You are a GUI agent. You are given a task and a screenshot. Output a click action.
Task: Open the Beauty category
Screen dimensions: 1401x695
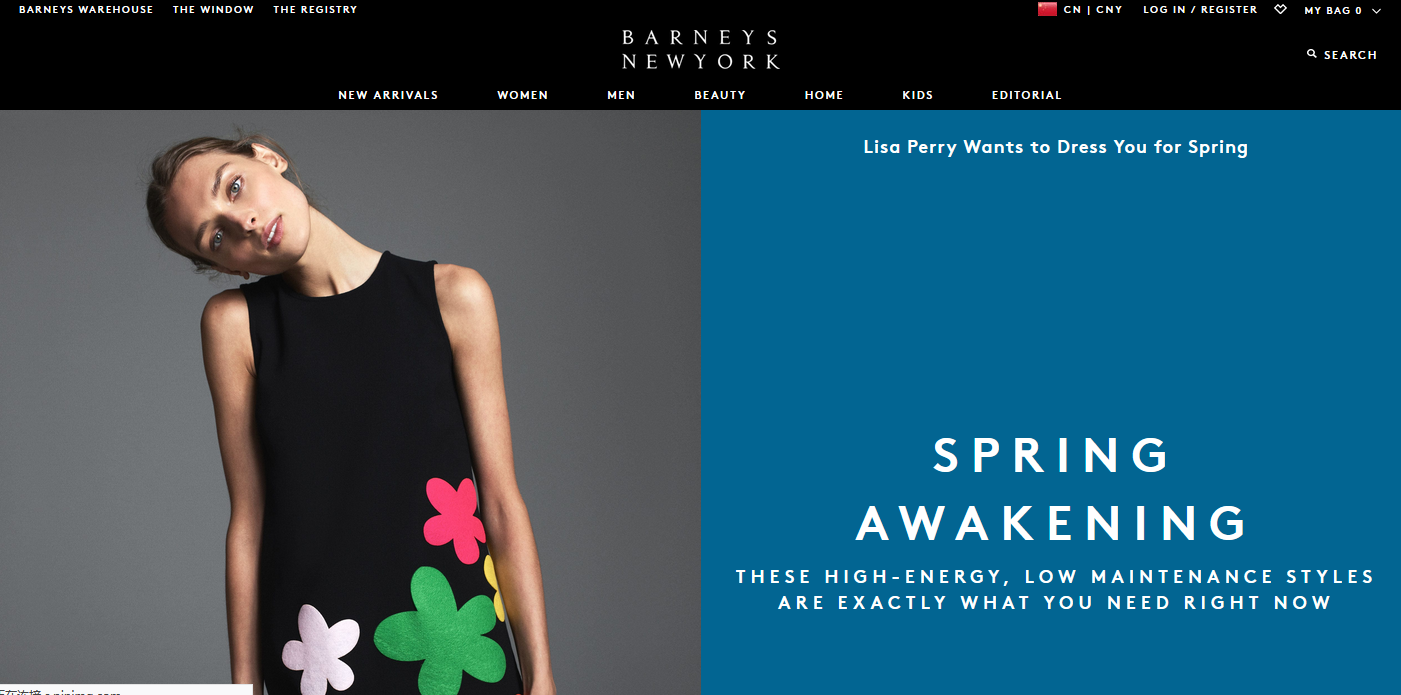pyautogui.click(x=720, y=95)
